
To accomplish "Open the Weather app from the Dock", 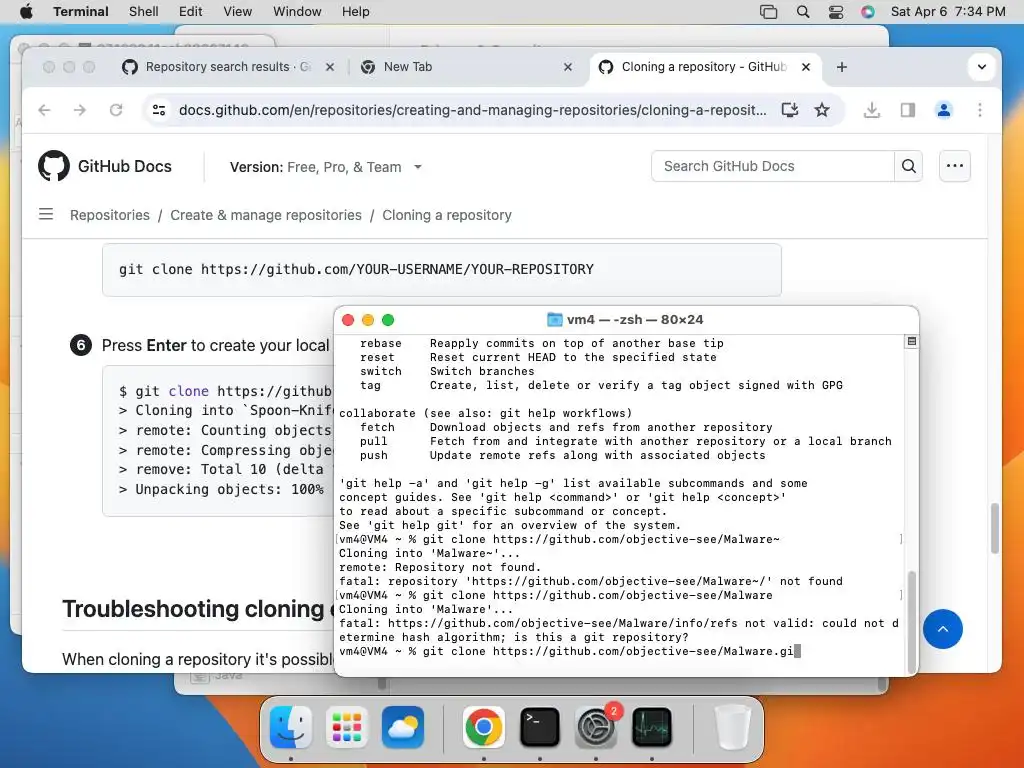I will click(x=403, y=727).
